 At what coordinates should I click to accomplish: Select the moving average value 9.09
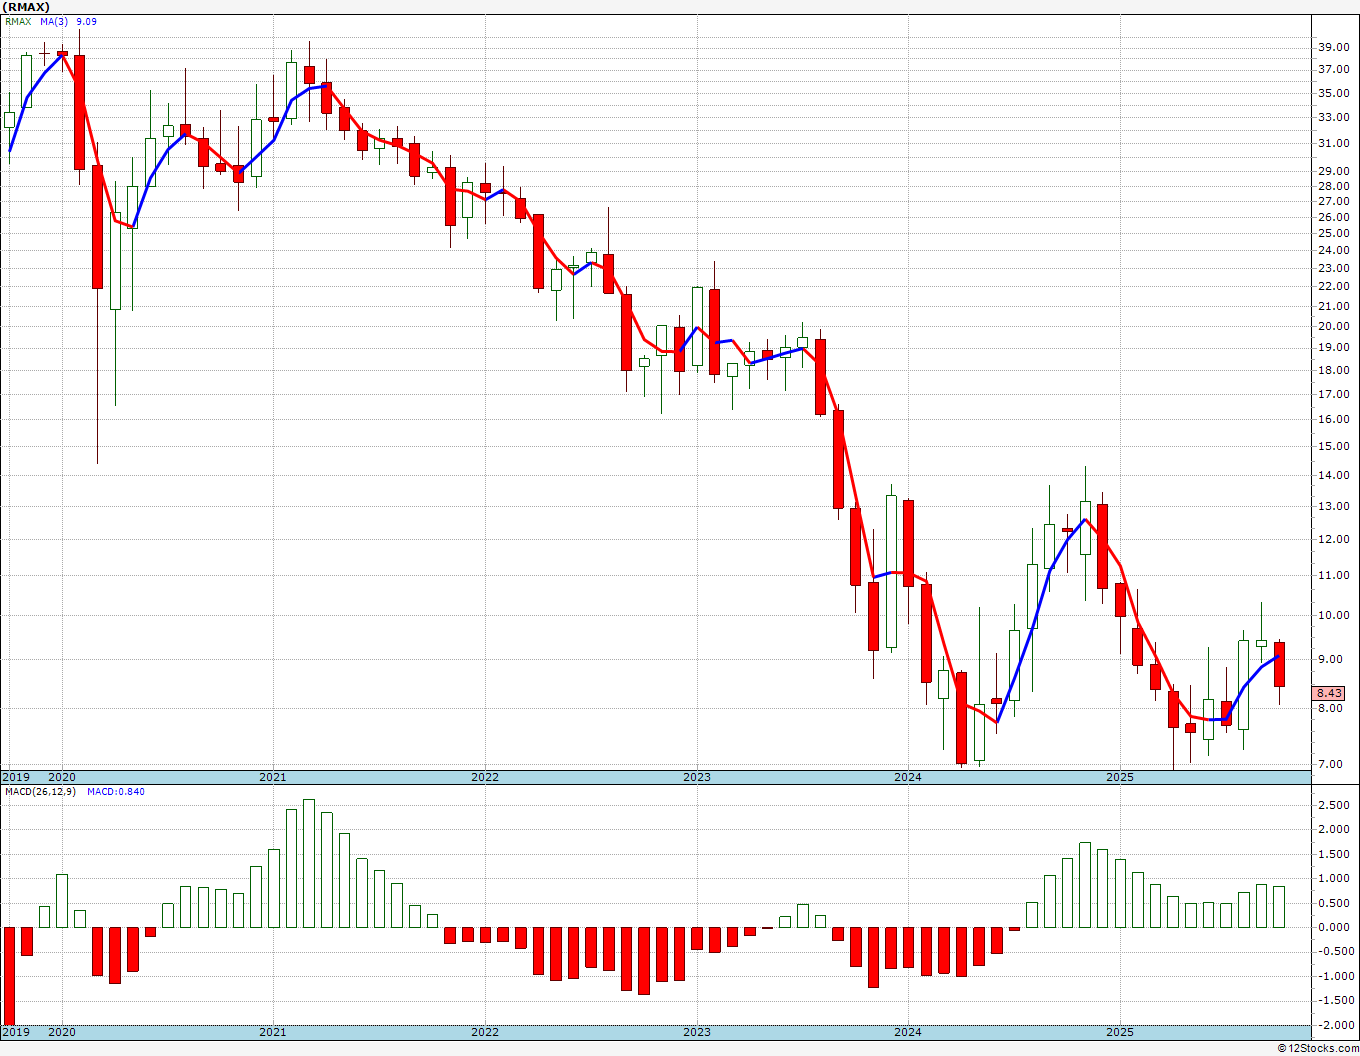pyautogui.click(x=87, y=22)
